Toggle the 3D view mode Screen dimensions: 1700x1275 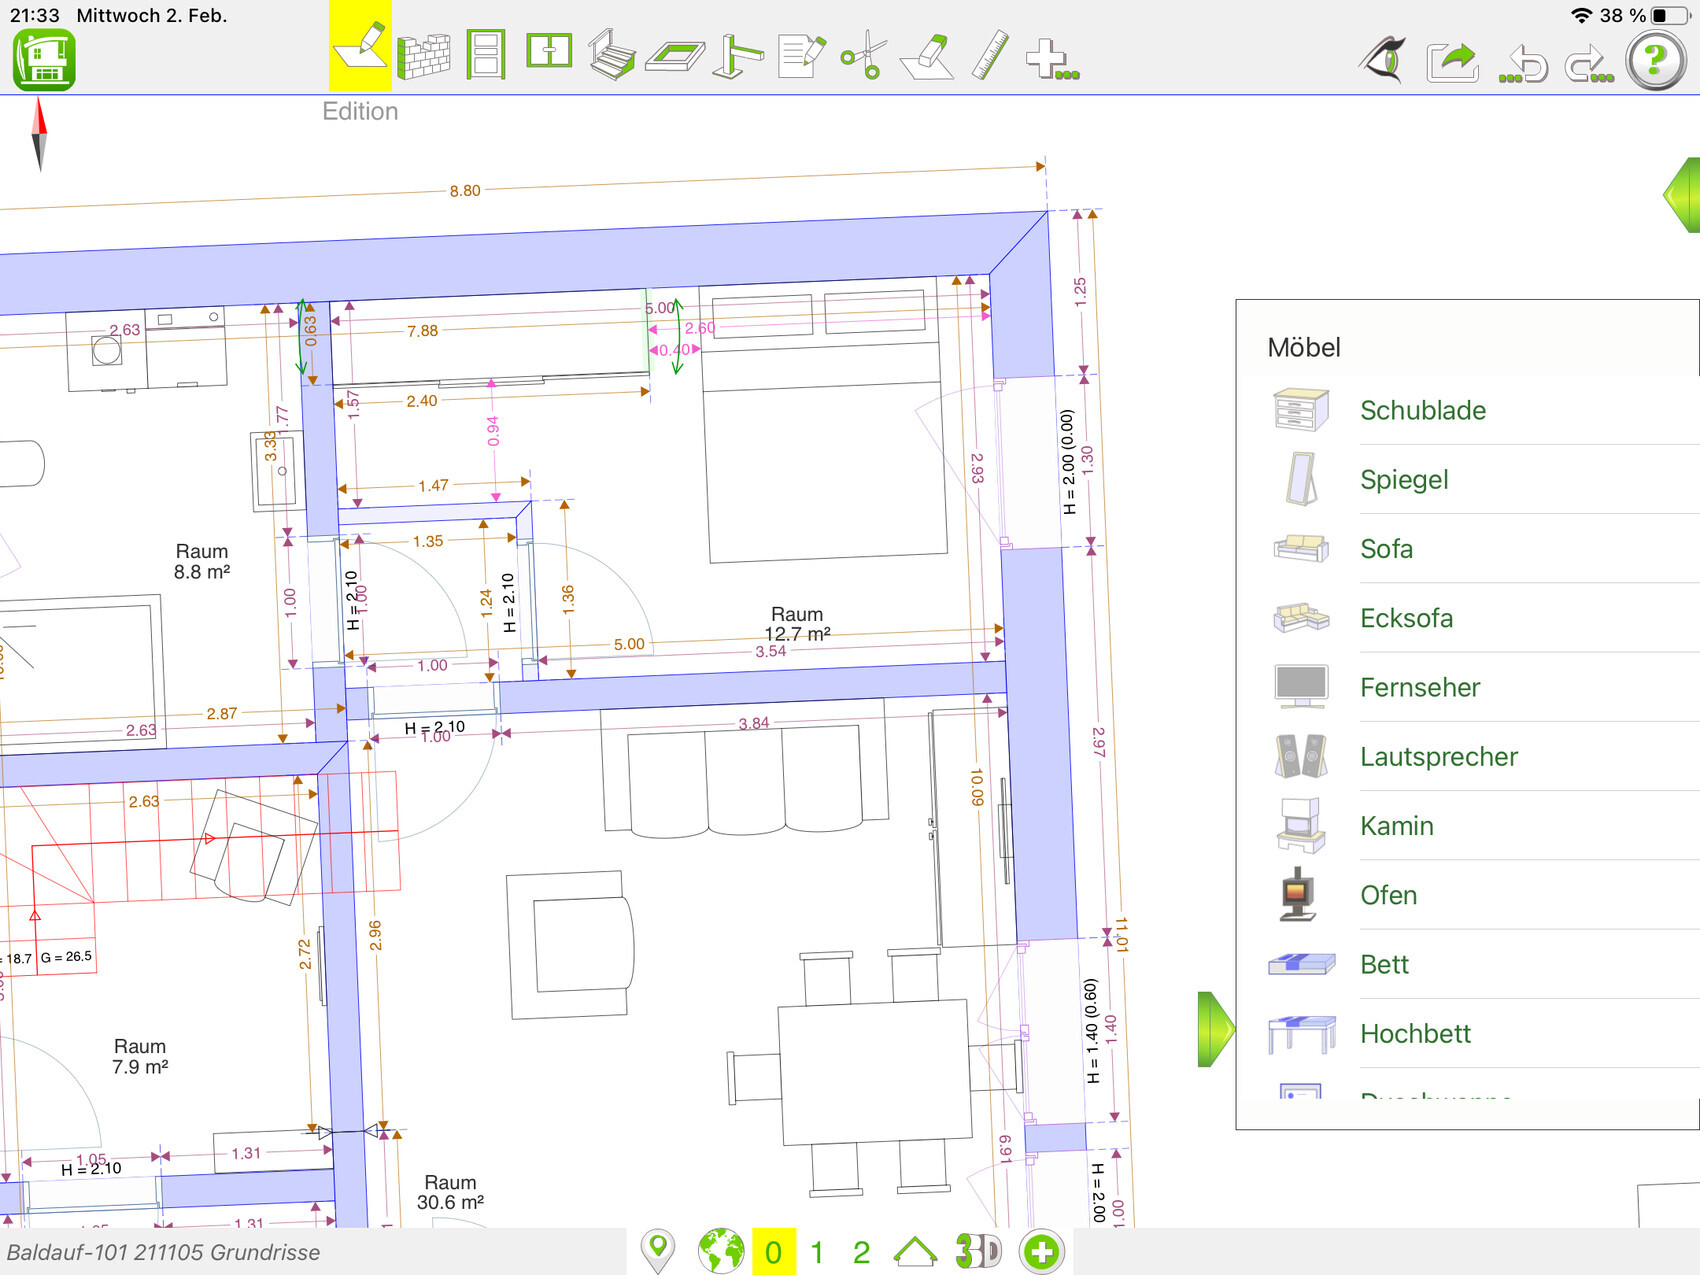point(977,1252)
